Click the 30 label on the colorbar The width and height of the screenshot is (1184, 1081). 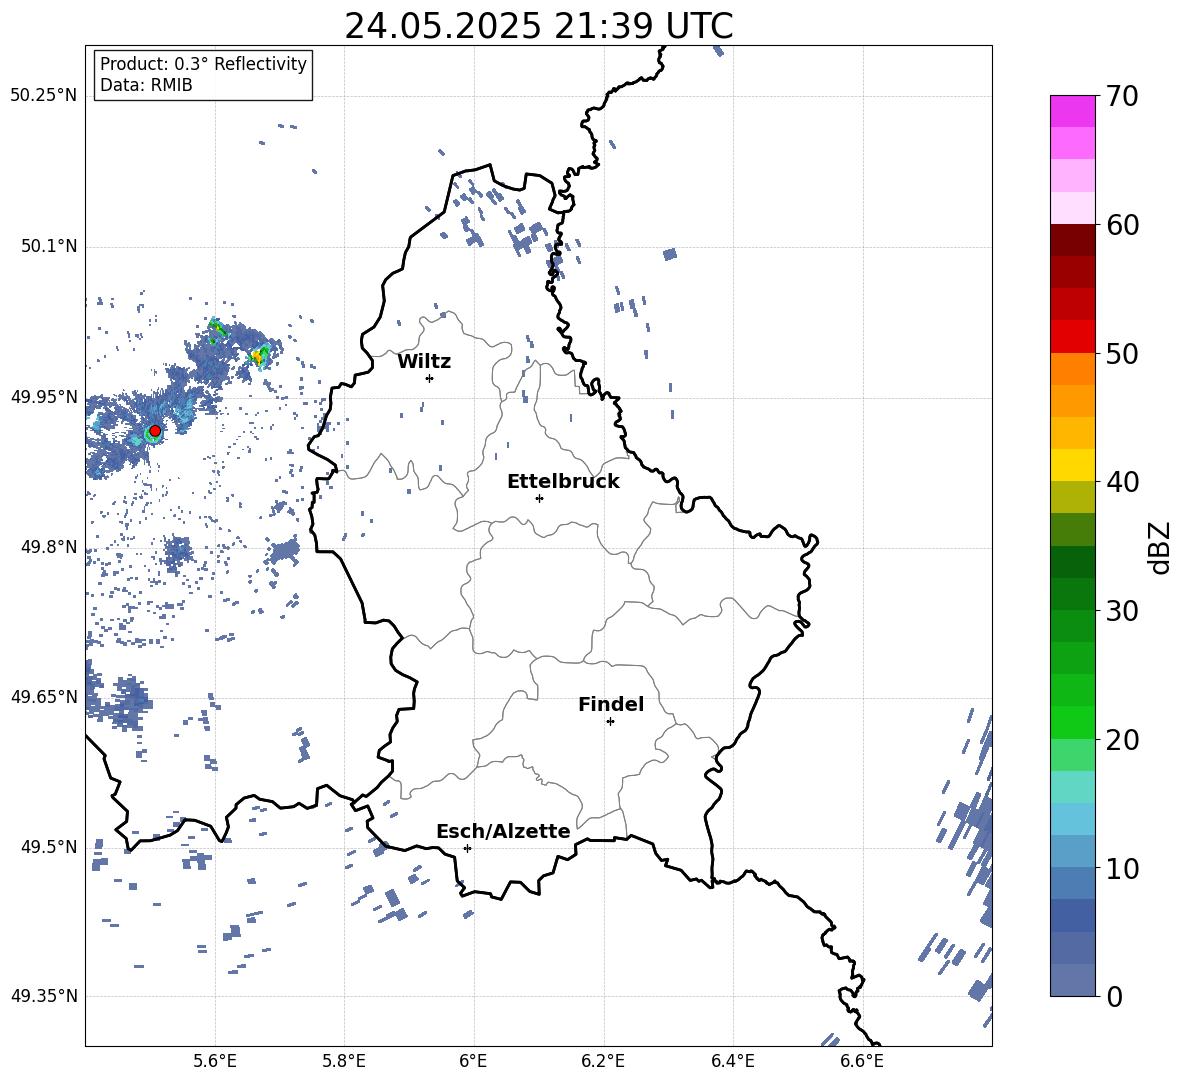point(1122,610)
